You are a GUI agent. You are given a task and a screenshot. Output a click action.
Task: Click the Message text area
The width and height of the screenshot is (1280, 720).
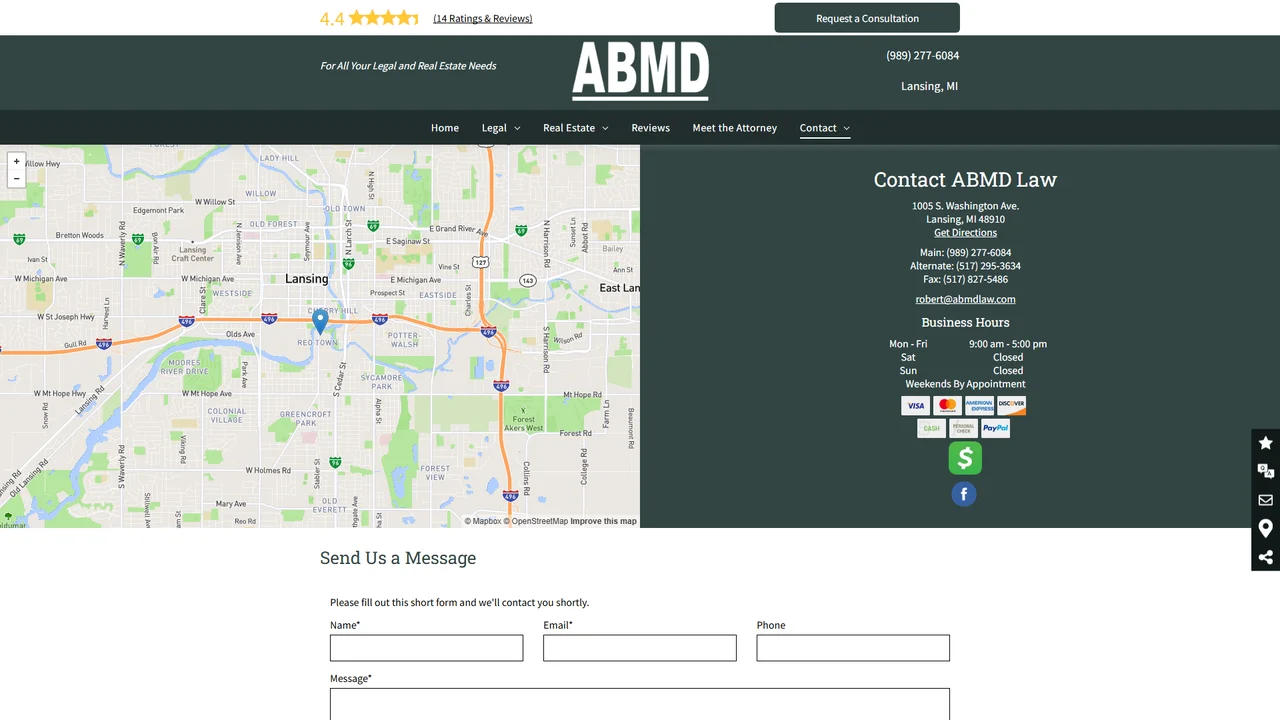640,704
